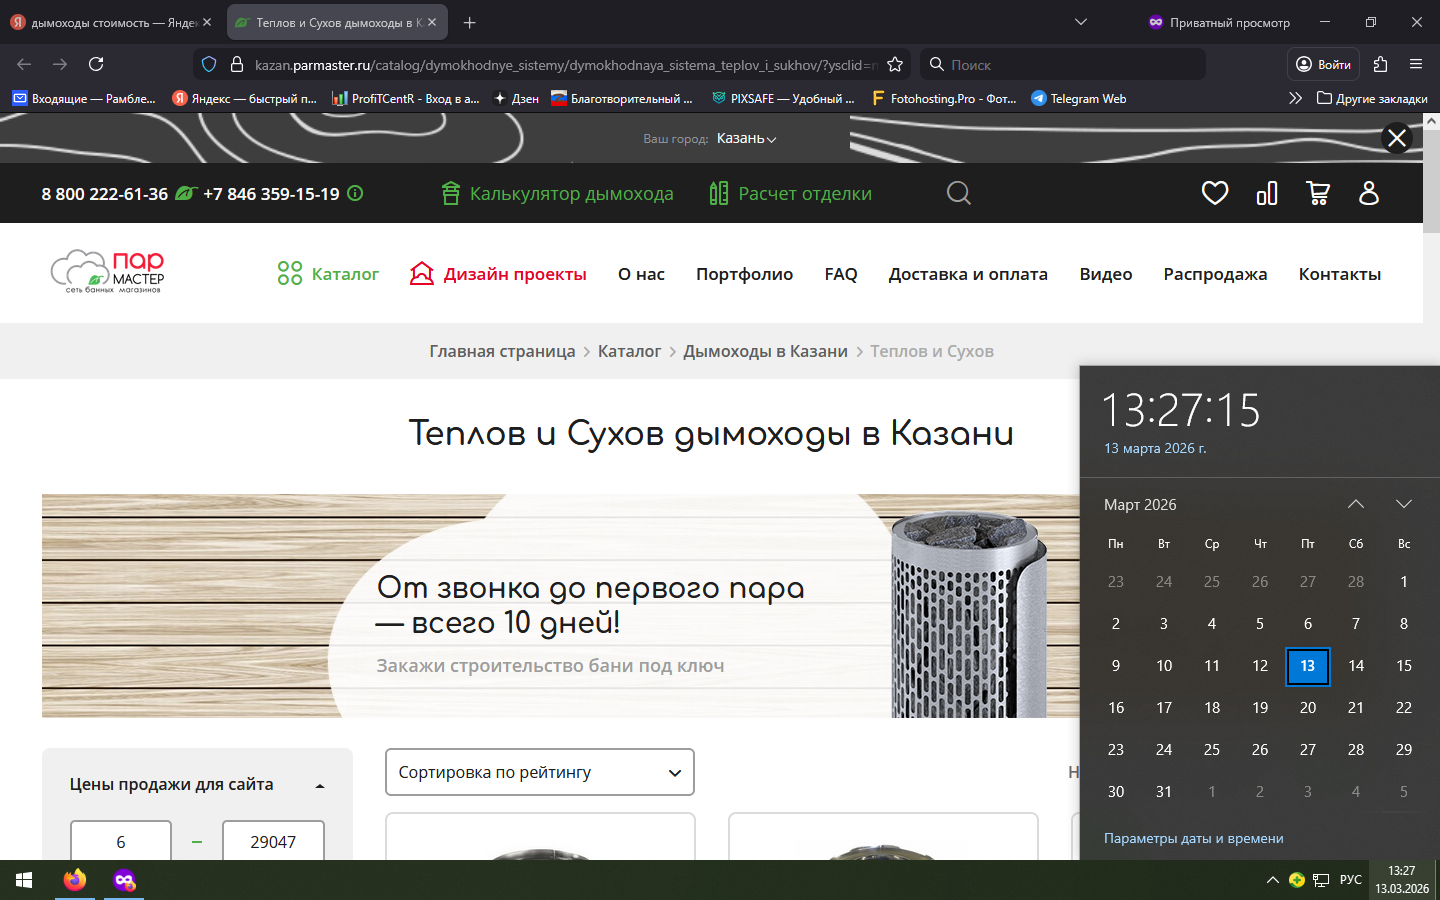Open the Firefox extensions icon

tap(1380, 64)
